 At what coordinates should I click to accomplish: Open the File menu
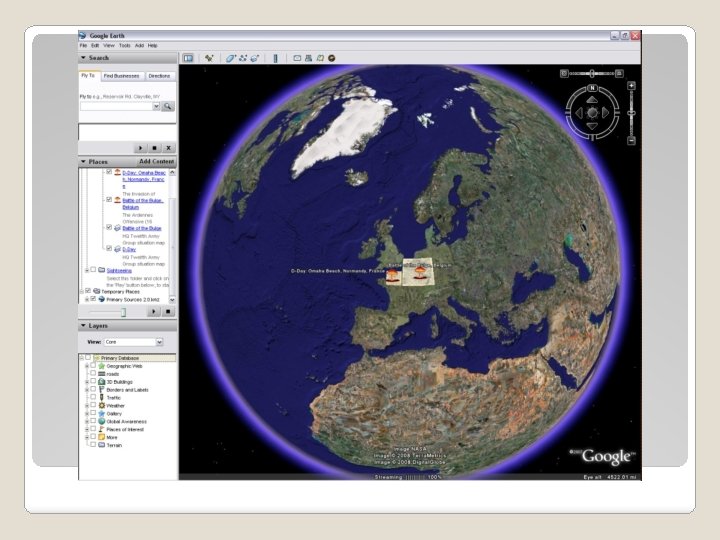point(83,46)
